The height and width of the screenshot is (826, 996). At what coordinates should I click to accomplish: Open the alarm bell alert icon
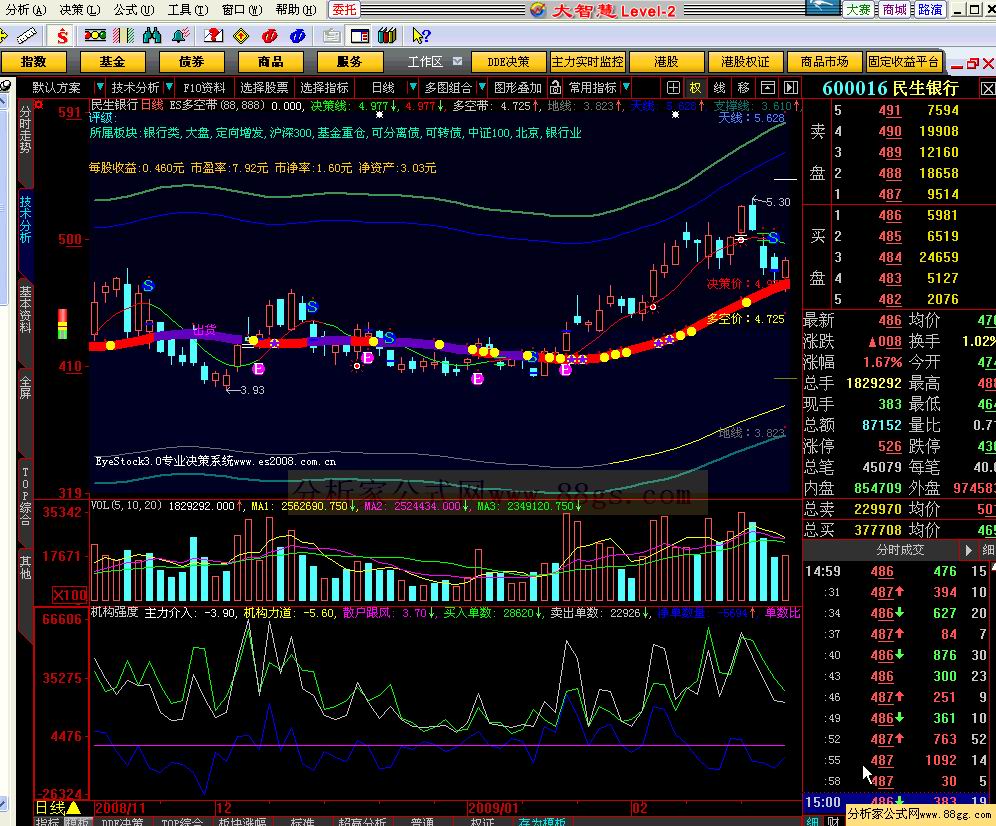pos(181,36)
